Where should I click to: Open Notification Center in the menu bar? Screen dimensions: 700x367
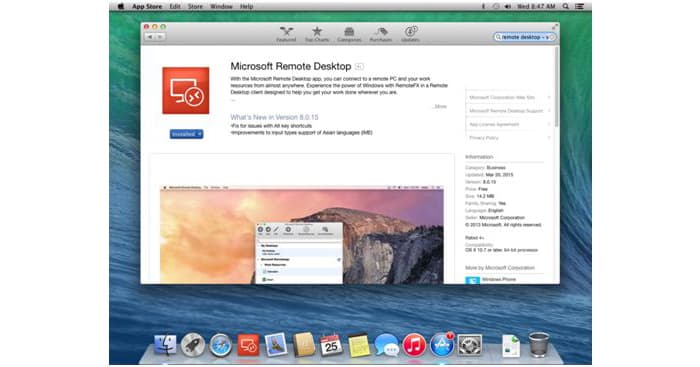[x=579, y=6]
